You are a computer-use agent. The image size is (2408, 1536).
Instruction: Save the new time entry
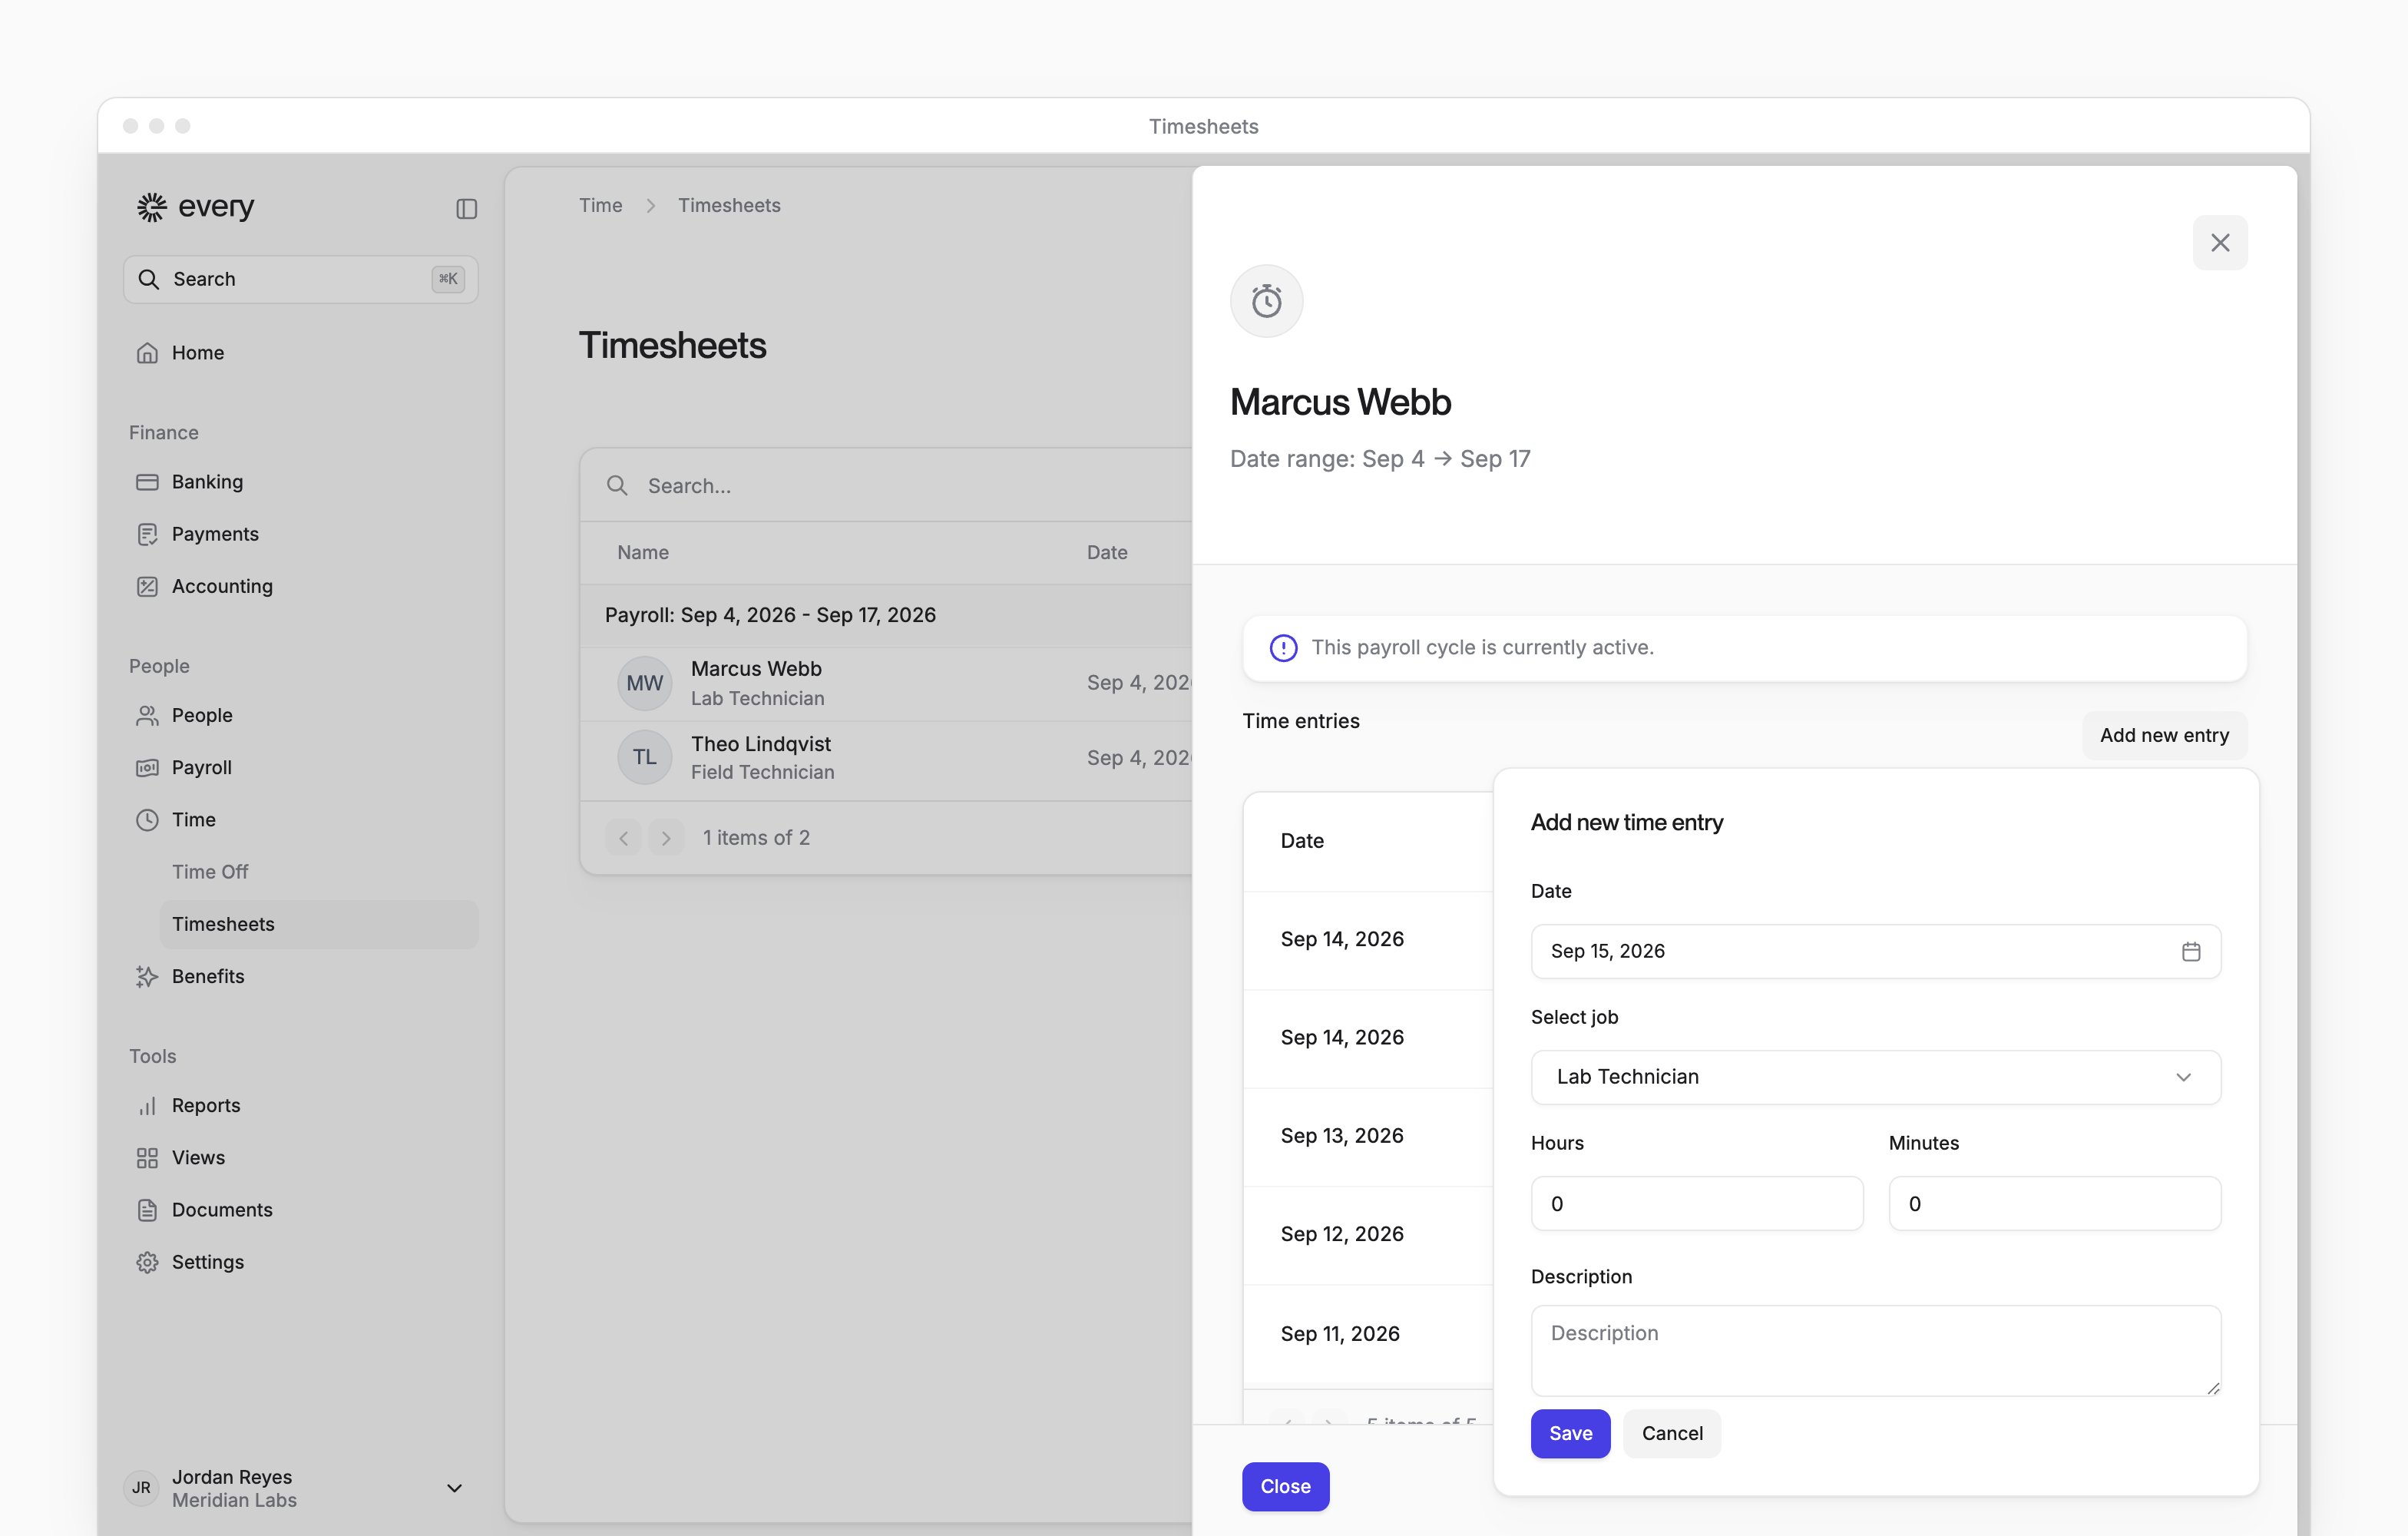tap(1570, 1433)
